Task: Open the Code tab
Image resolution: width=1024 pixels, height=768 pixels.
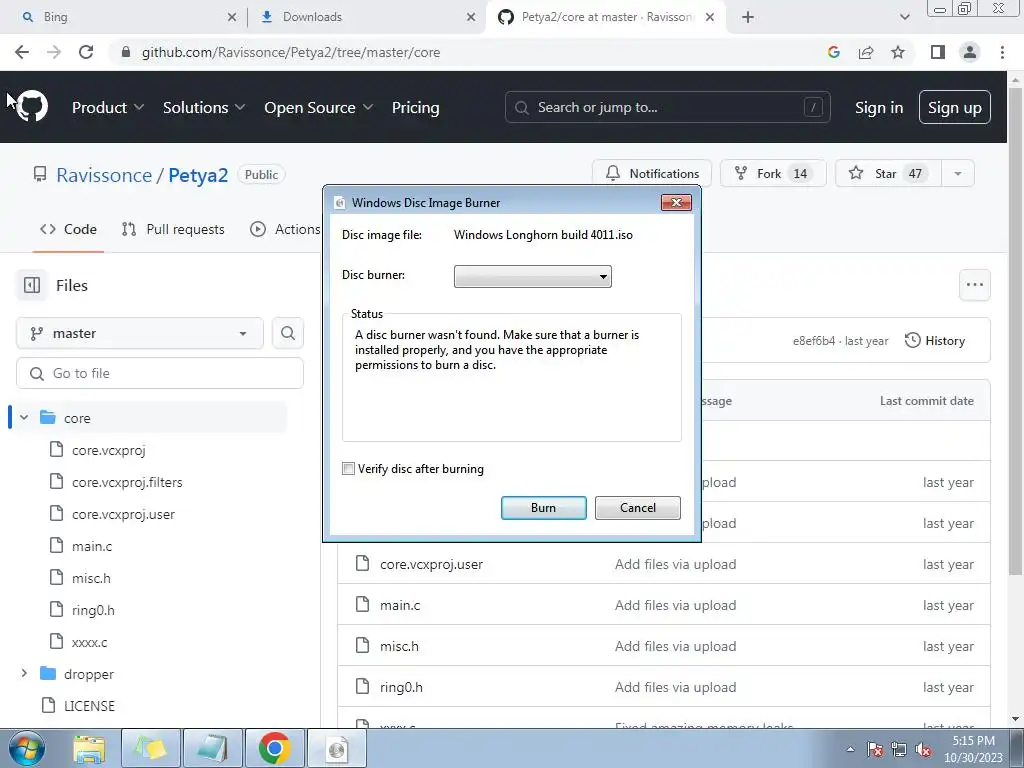Action: coord(69,229)
